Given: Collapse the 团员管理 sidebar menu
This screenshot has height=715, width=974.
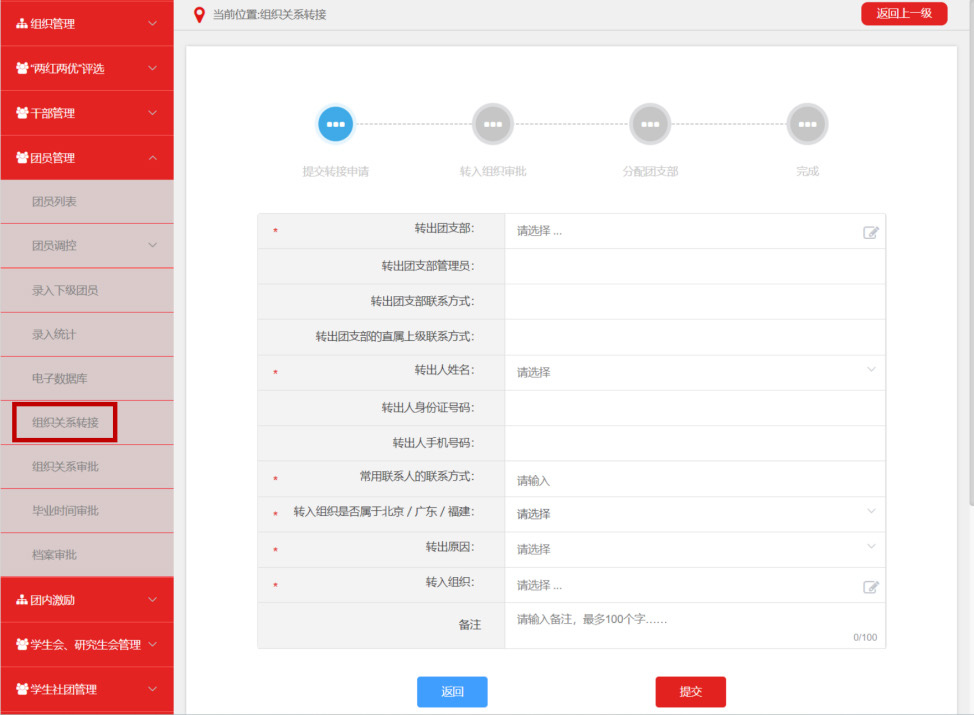Looking at the screenshot, I should (87, 158).
